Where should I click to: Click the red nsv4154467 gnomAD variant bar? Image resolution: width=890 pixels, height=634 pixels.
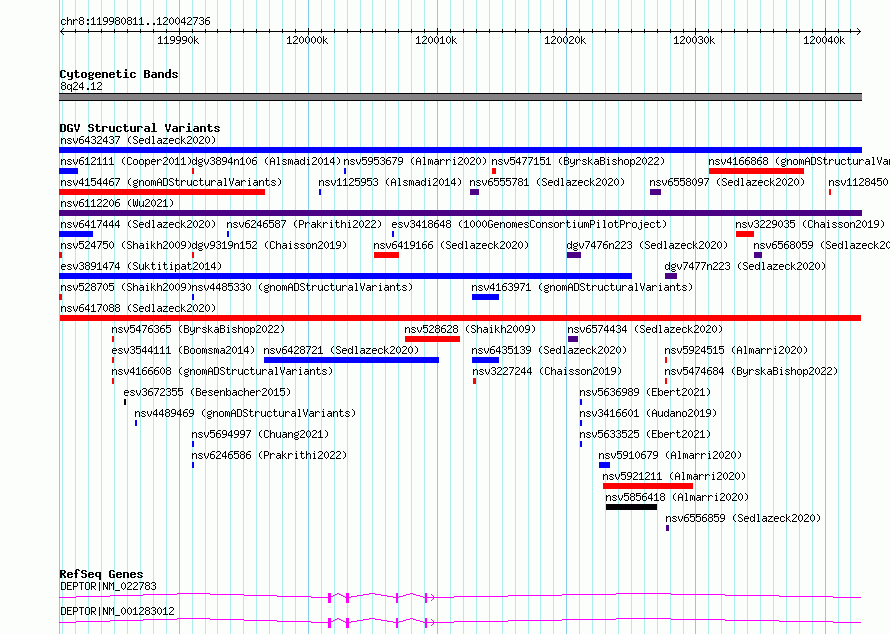[162, 192]
